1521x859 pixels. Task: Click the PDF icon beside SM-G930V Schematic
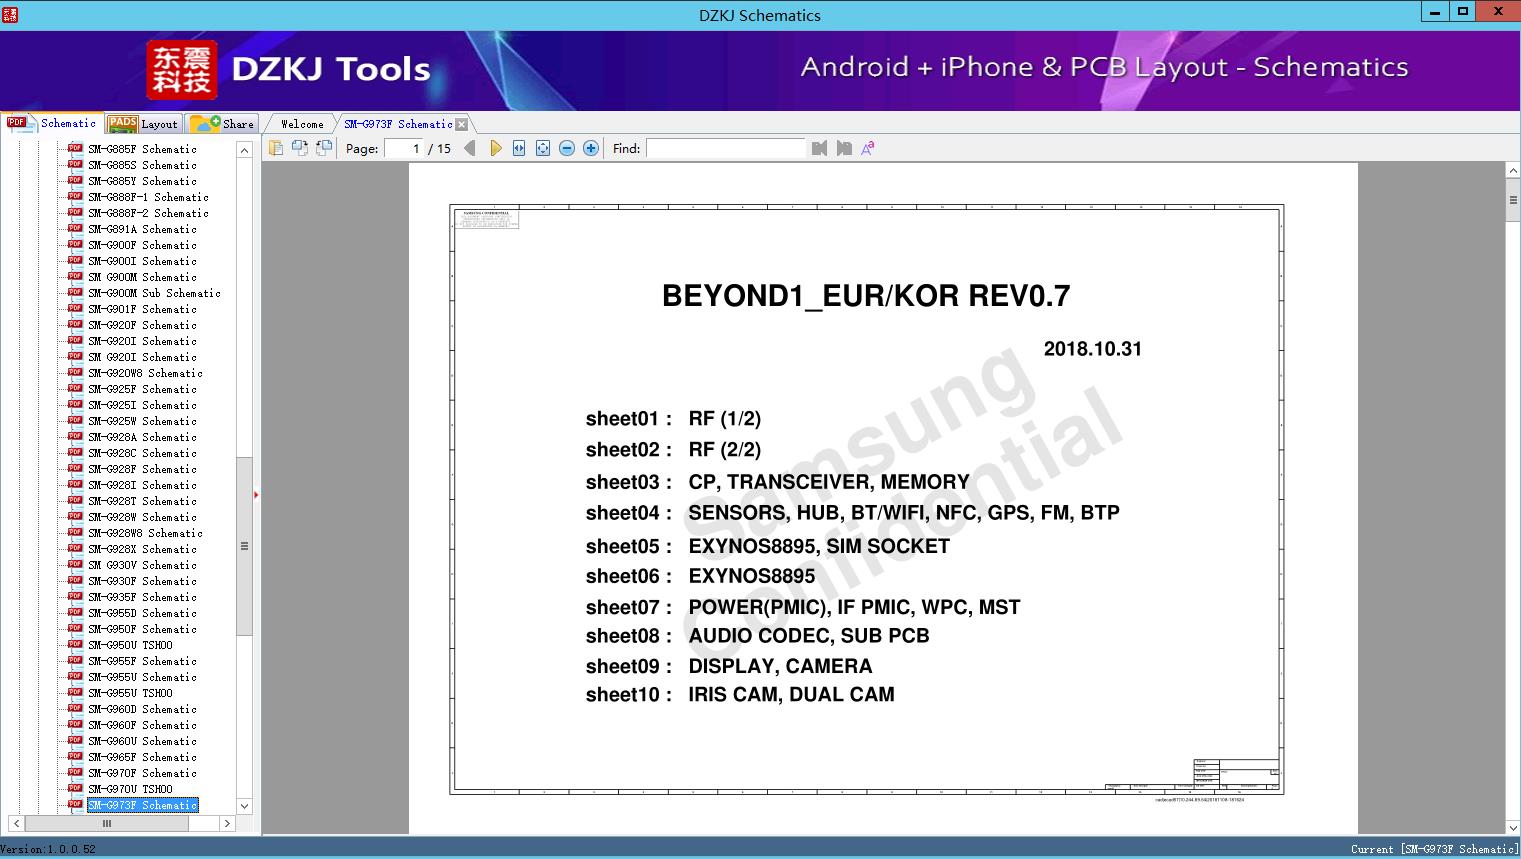pos(75,564)
